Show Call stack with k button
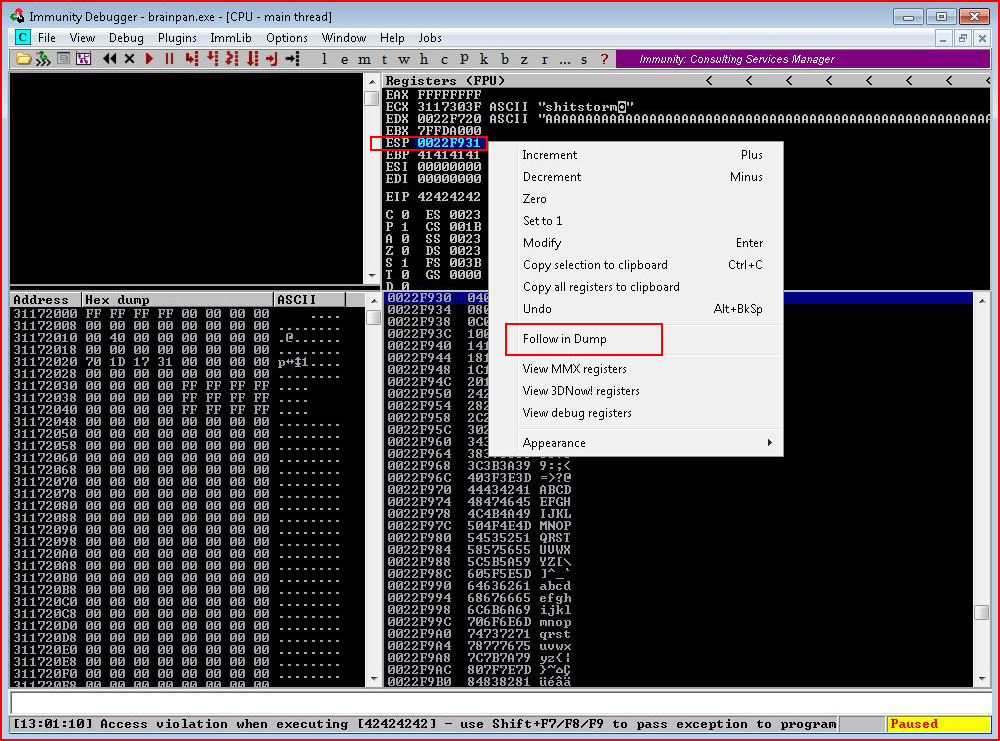This screenshot has width=1000, height=741. (484, 59)
